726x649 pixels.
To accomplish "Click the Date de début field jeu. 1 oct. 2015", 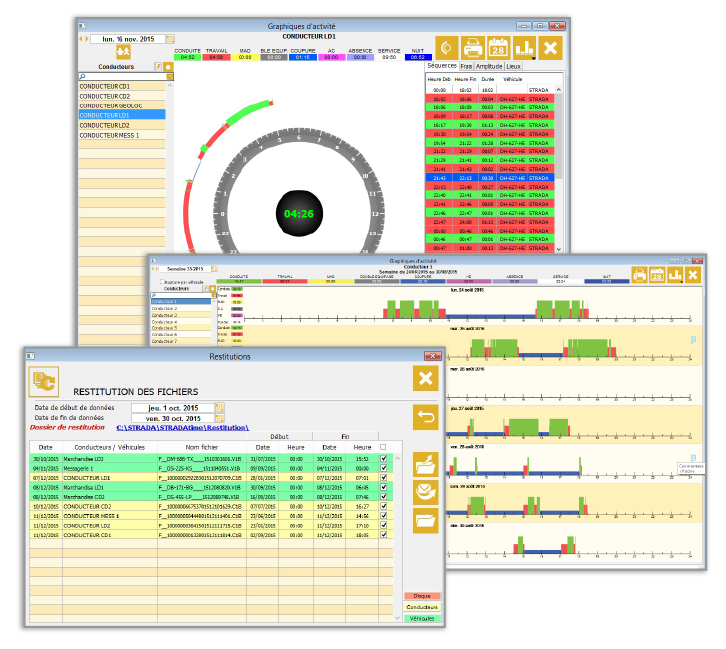I will [173, 408].
